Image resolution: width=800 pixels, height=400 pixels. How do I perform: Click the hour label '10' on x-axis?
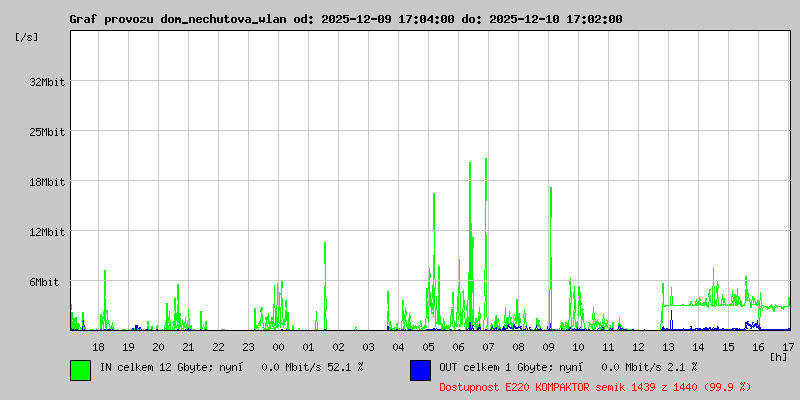pyautogui.click(x=578, y=347)
